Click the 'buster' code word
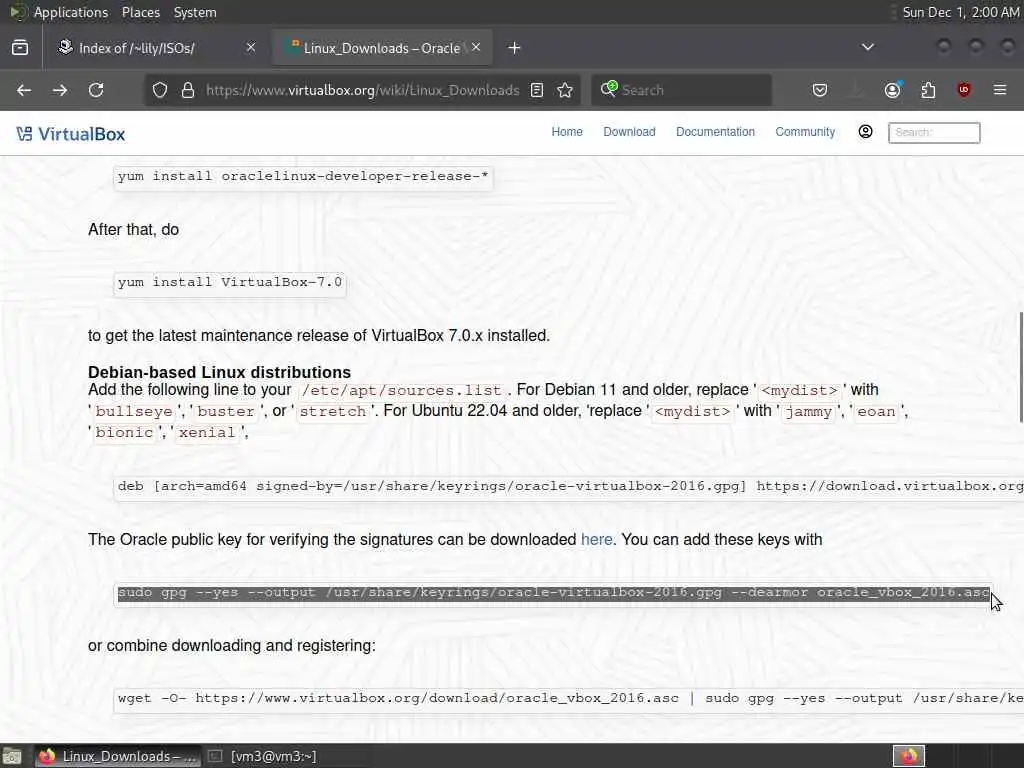 226,411
